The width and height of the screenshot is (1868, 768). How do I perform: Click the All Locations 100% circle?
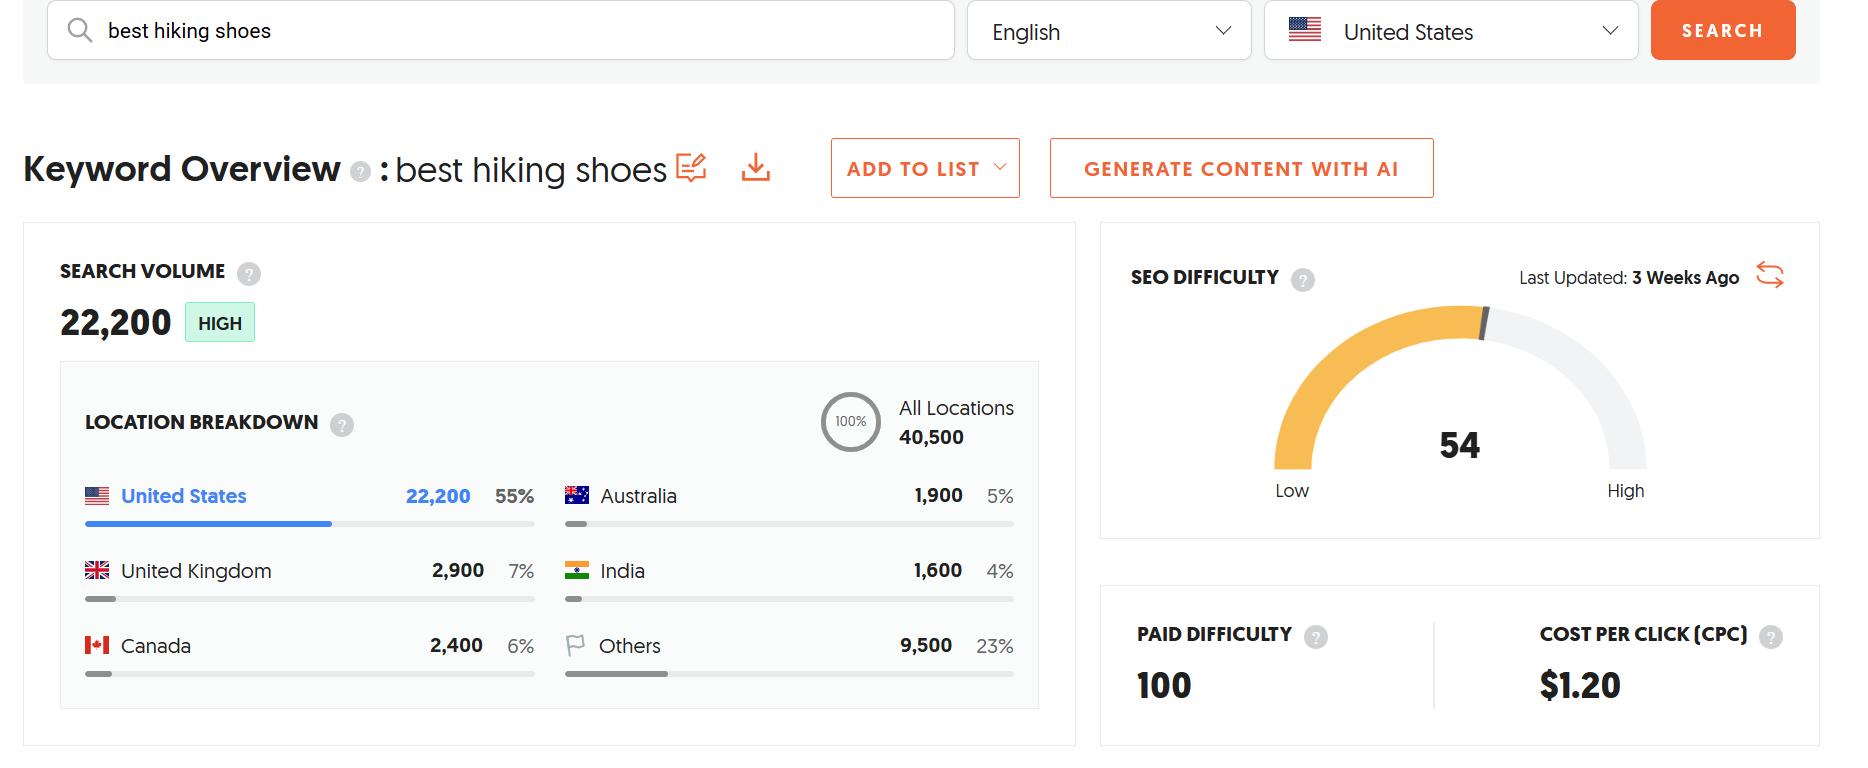pos(850,422)
